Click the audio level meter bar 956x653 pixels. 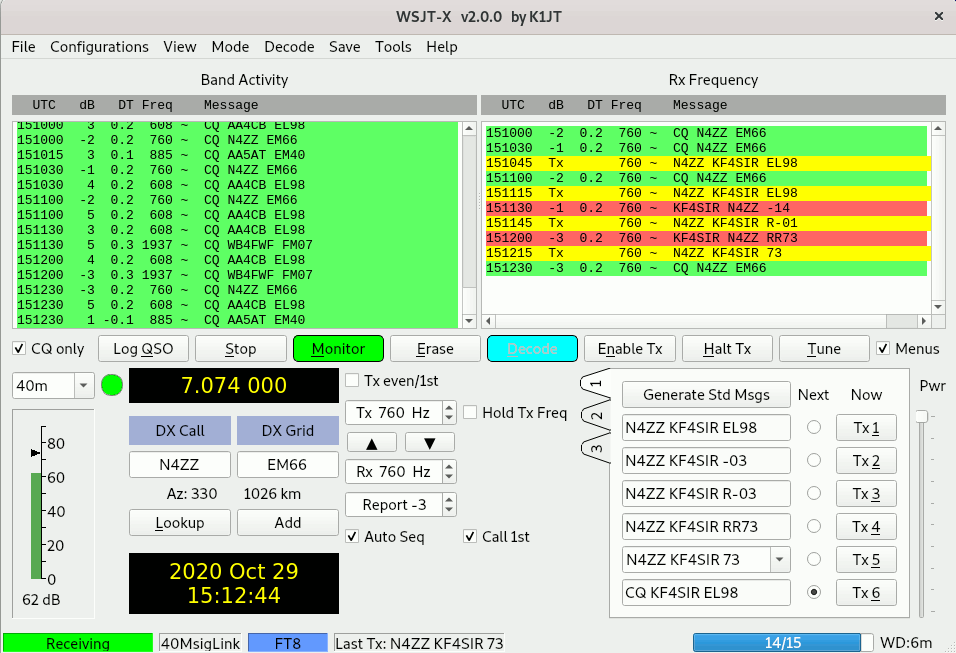[36, 526]
